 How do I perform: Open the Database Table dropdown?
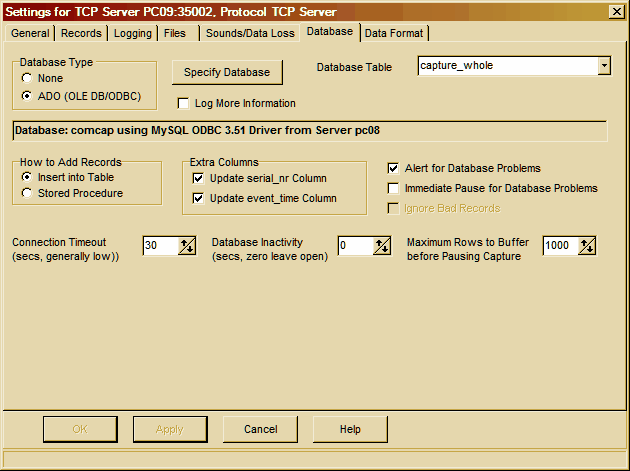point(604,66)
